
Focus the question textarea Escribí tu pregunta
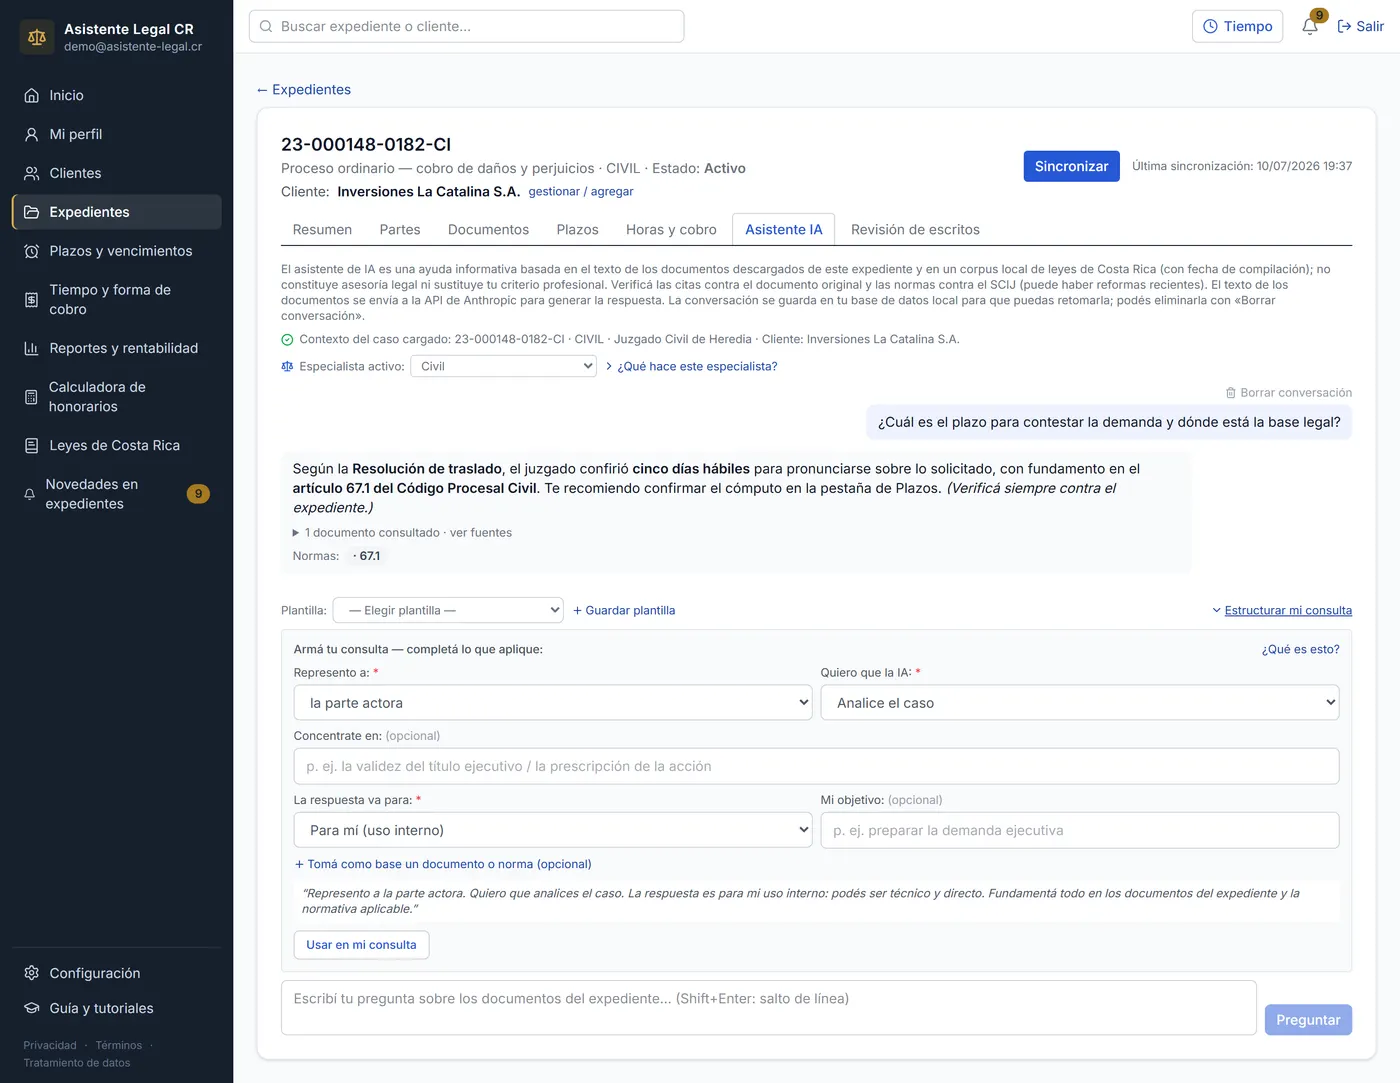(x=768, y=1007)
